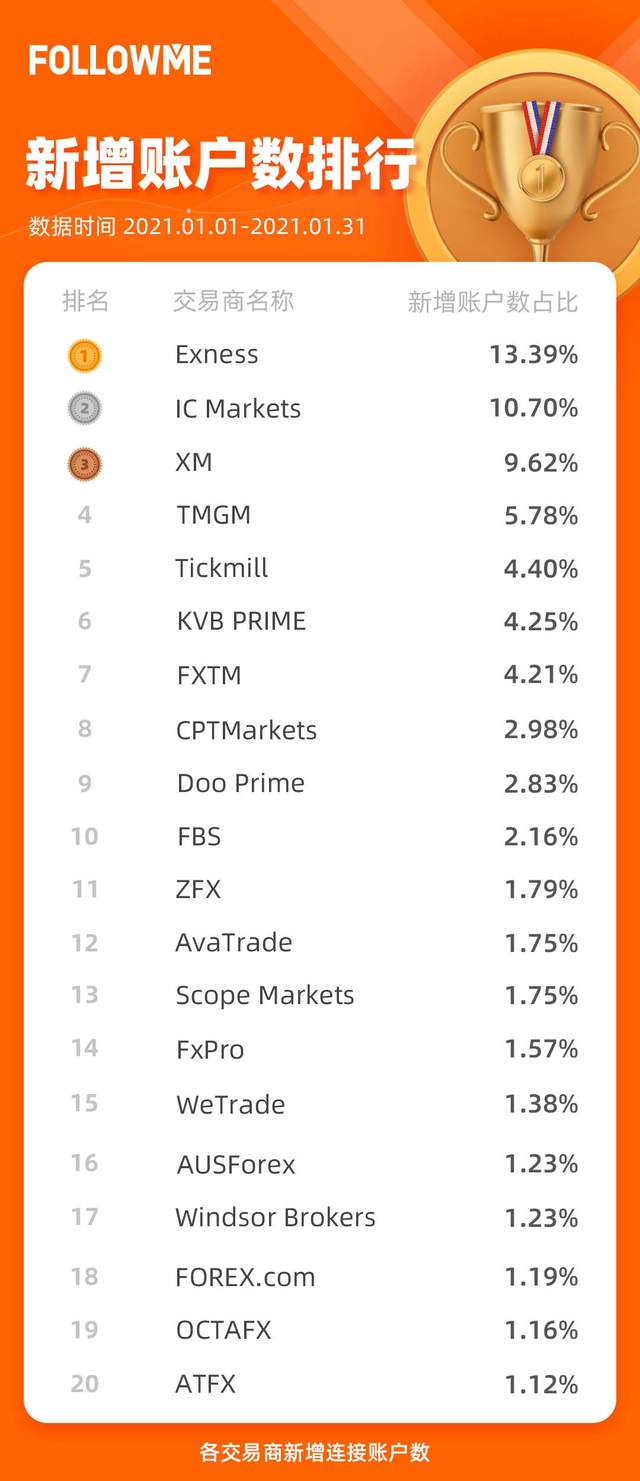
Task: Click the bronze rank 3 medal
Action: (84, 463)
